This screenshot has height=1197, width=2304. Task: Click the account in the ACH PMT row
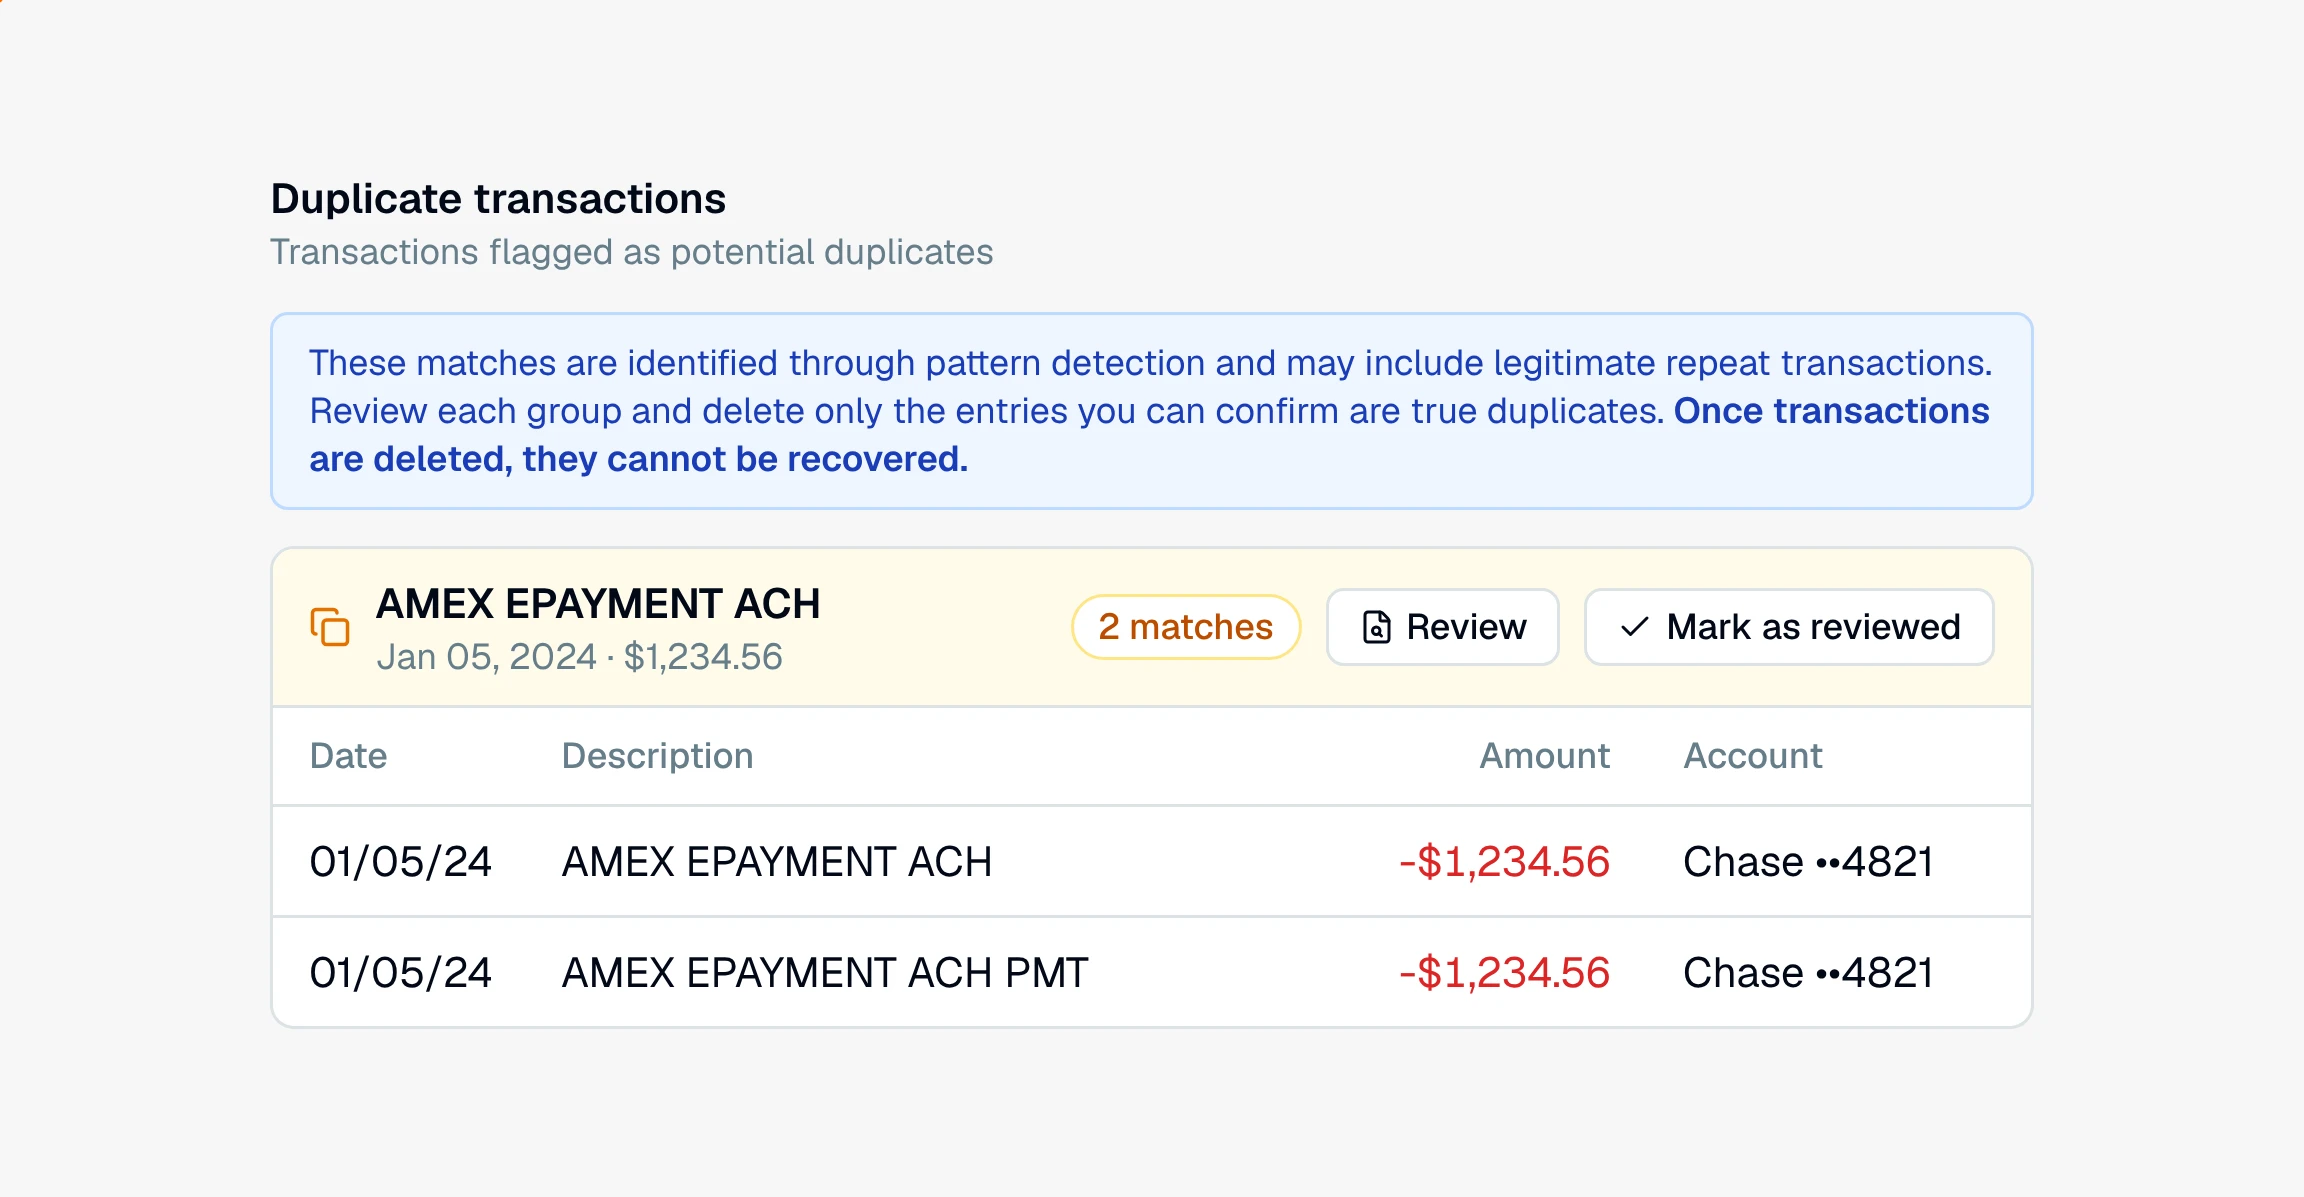coord(1808,973)
